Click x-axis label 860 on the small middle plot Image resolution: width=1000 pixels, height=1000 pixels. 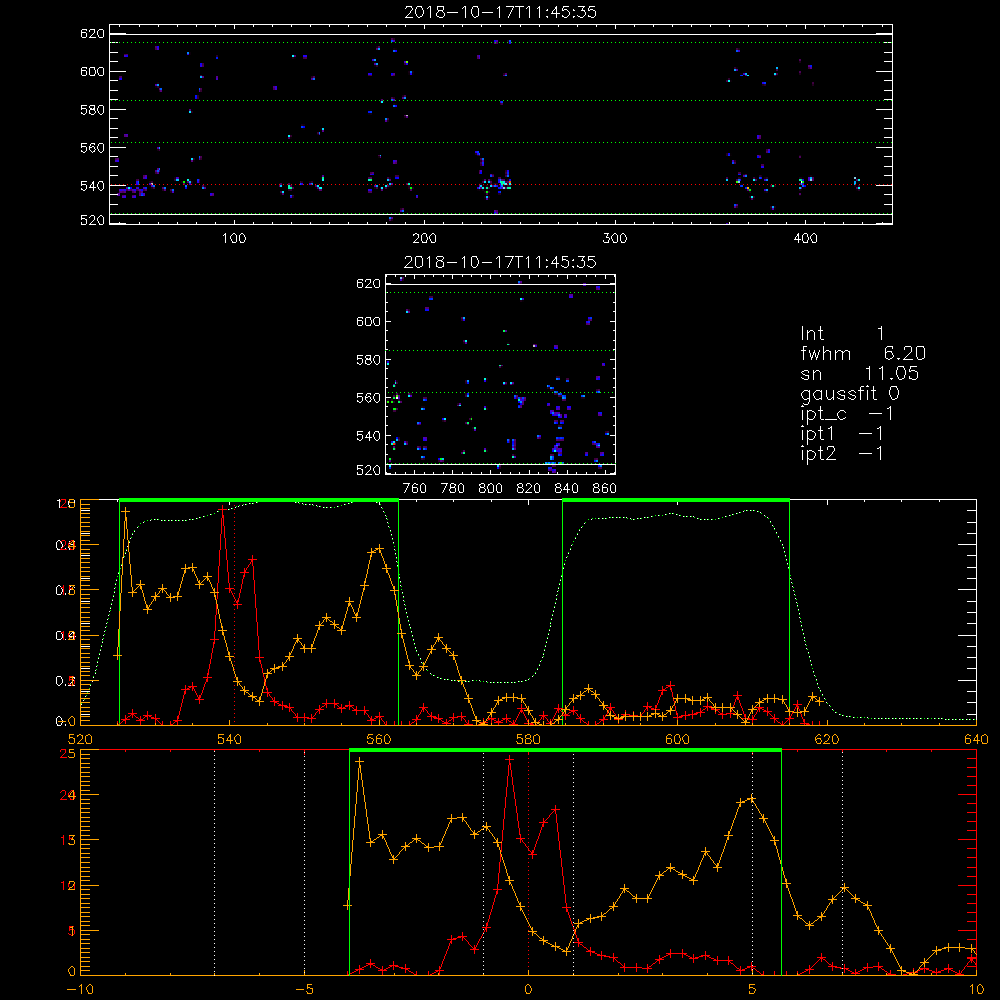pyautogui.click(x=605, y=489)
